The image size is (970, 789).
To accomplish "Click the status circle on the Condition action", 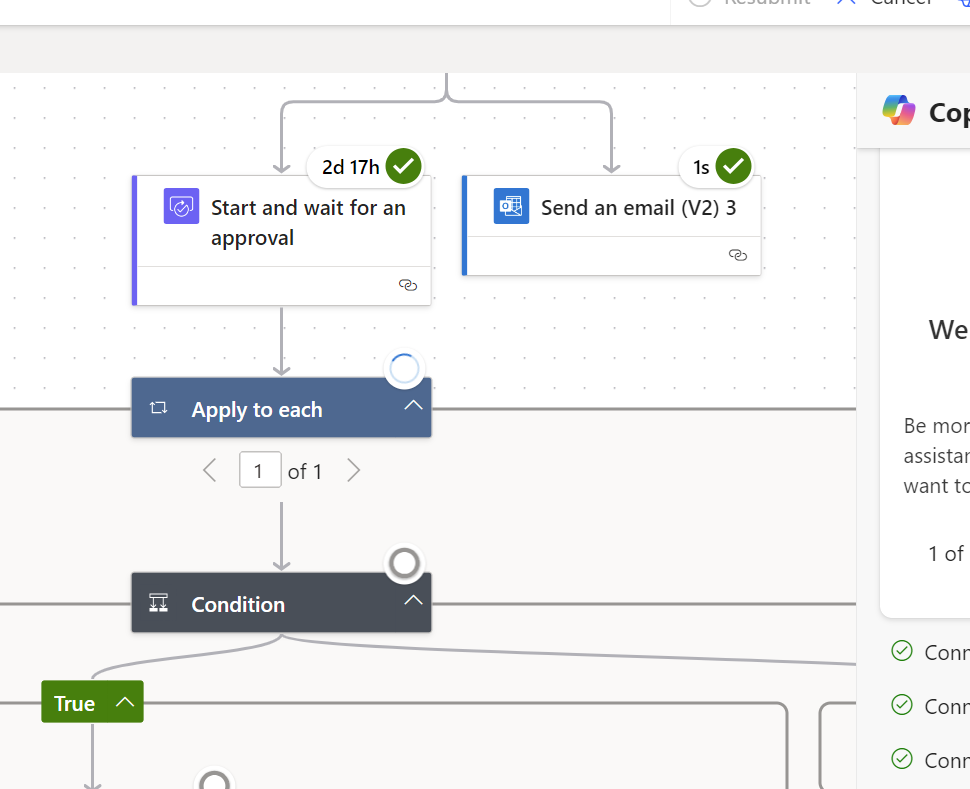I will 404,563.
